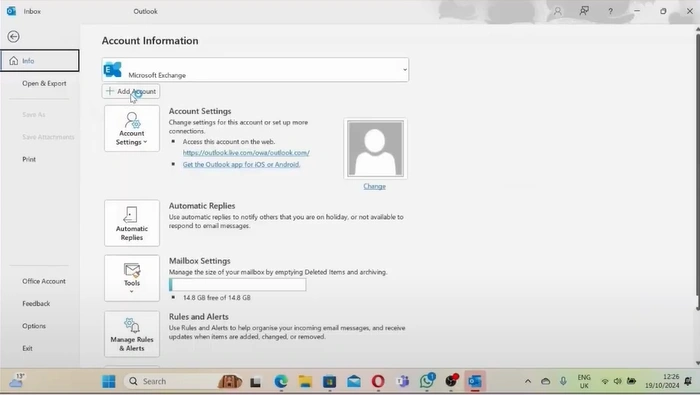Viewport: 700px width, 395px height.
Task: Open the Feedback section
Action: click(36, 304)
